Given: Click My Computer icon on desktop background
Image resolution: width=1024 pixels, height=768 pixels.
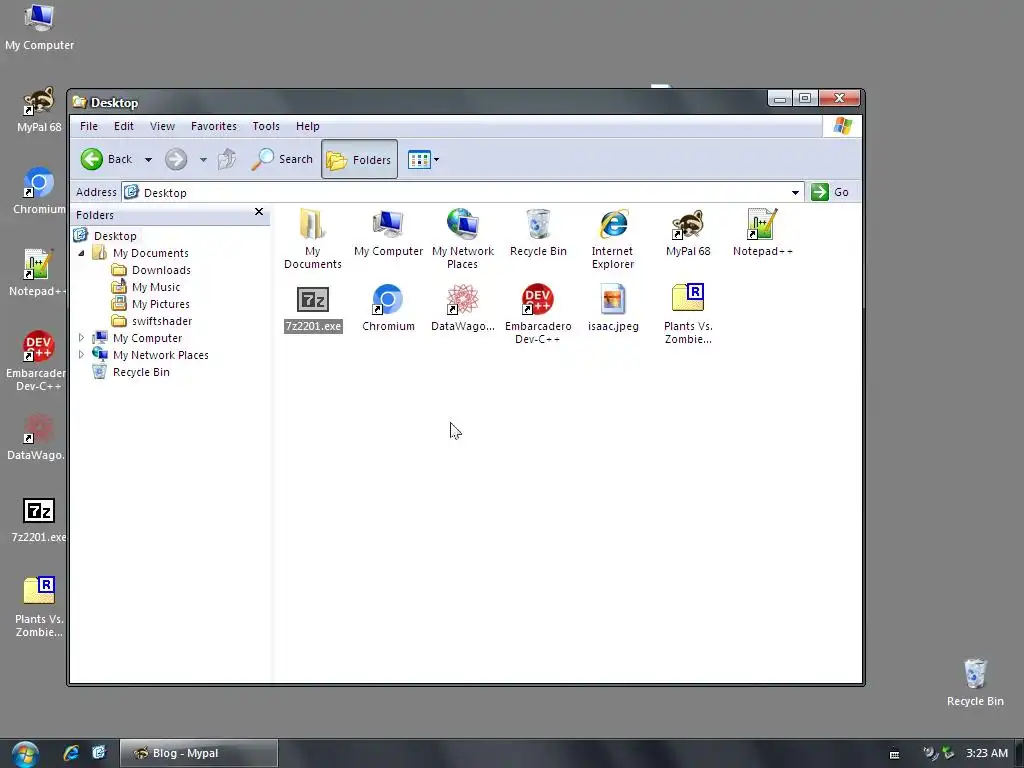Looking at the screenshot, I should pyautogui.click(x=39, y=27).
